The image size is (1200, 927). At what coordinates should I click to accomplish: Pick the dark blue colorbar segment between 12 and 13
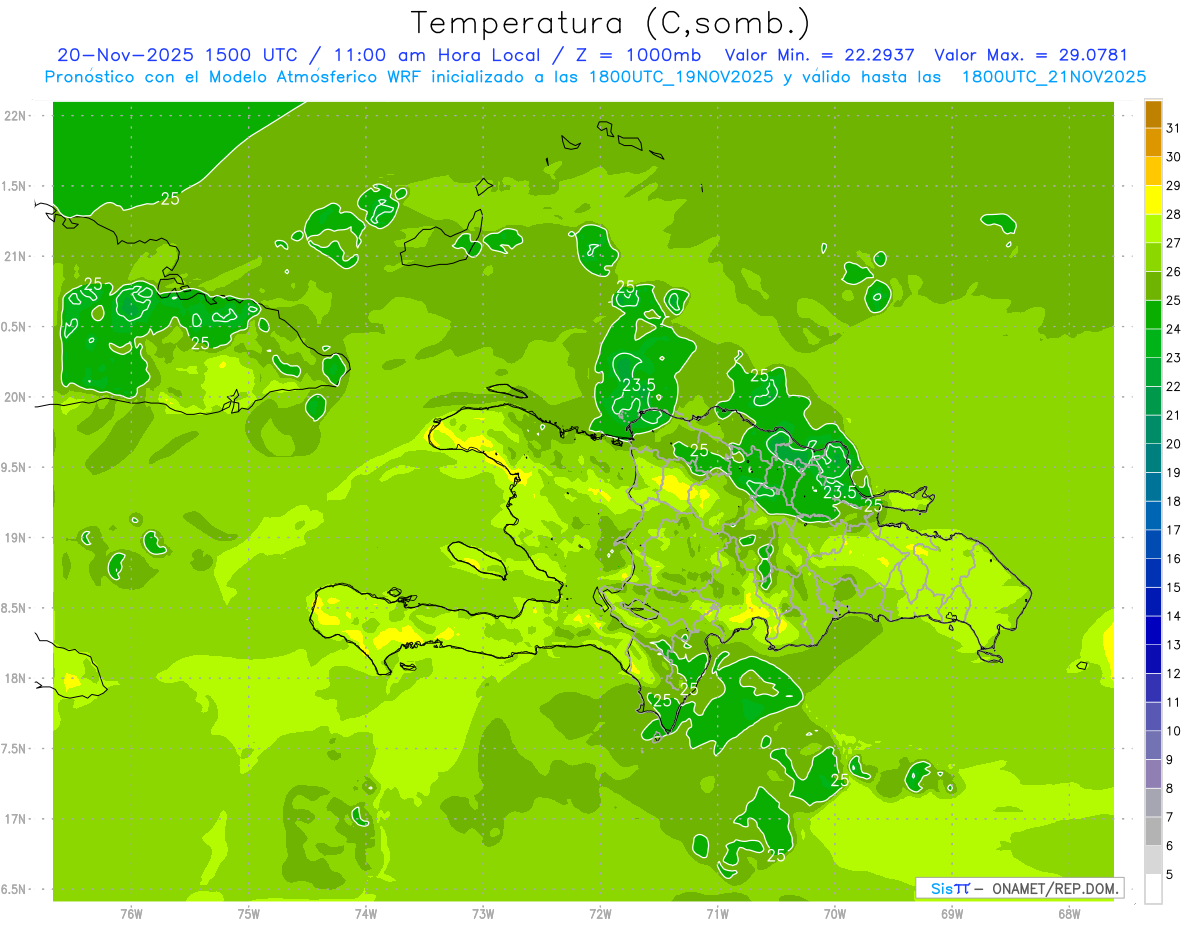pyautogui.click(x=1153, y=660)
